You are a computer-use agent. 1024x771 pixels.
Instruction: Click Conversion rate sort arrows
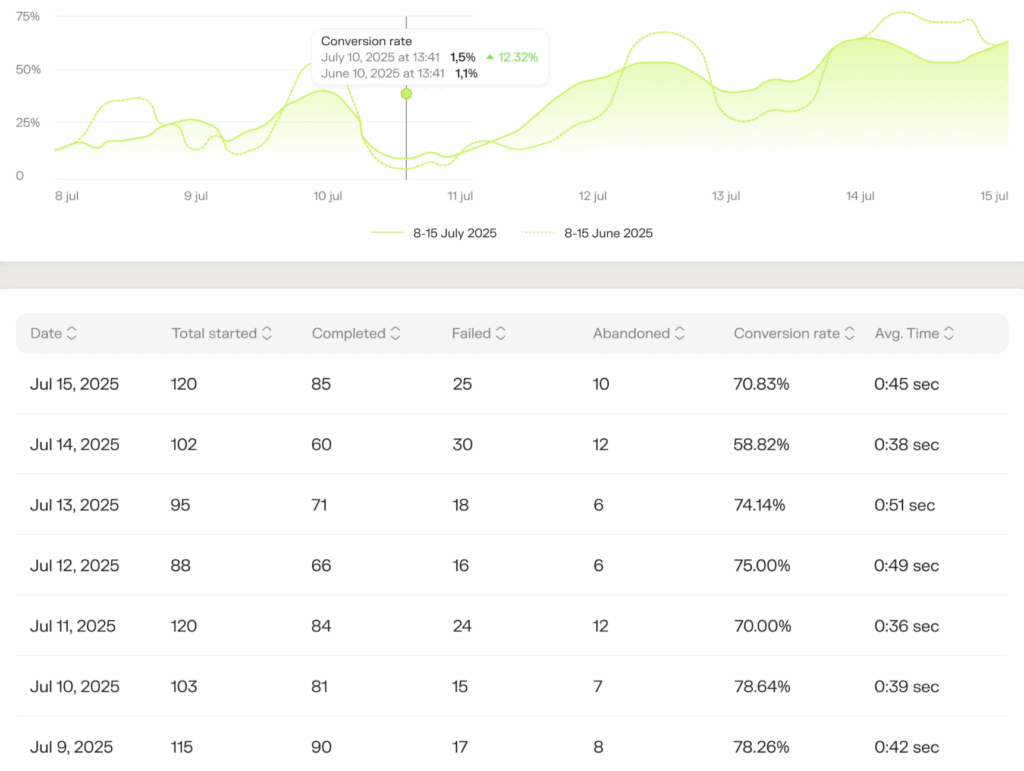click(x=849, y=334)
